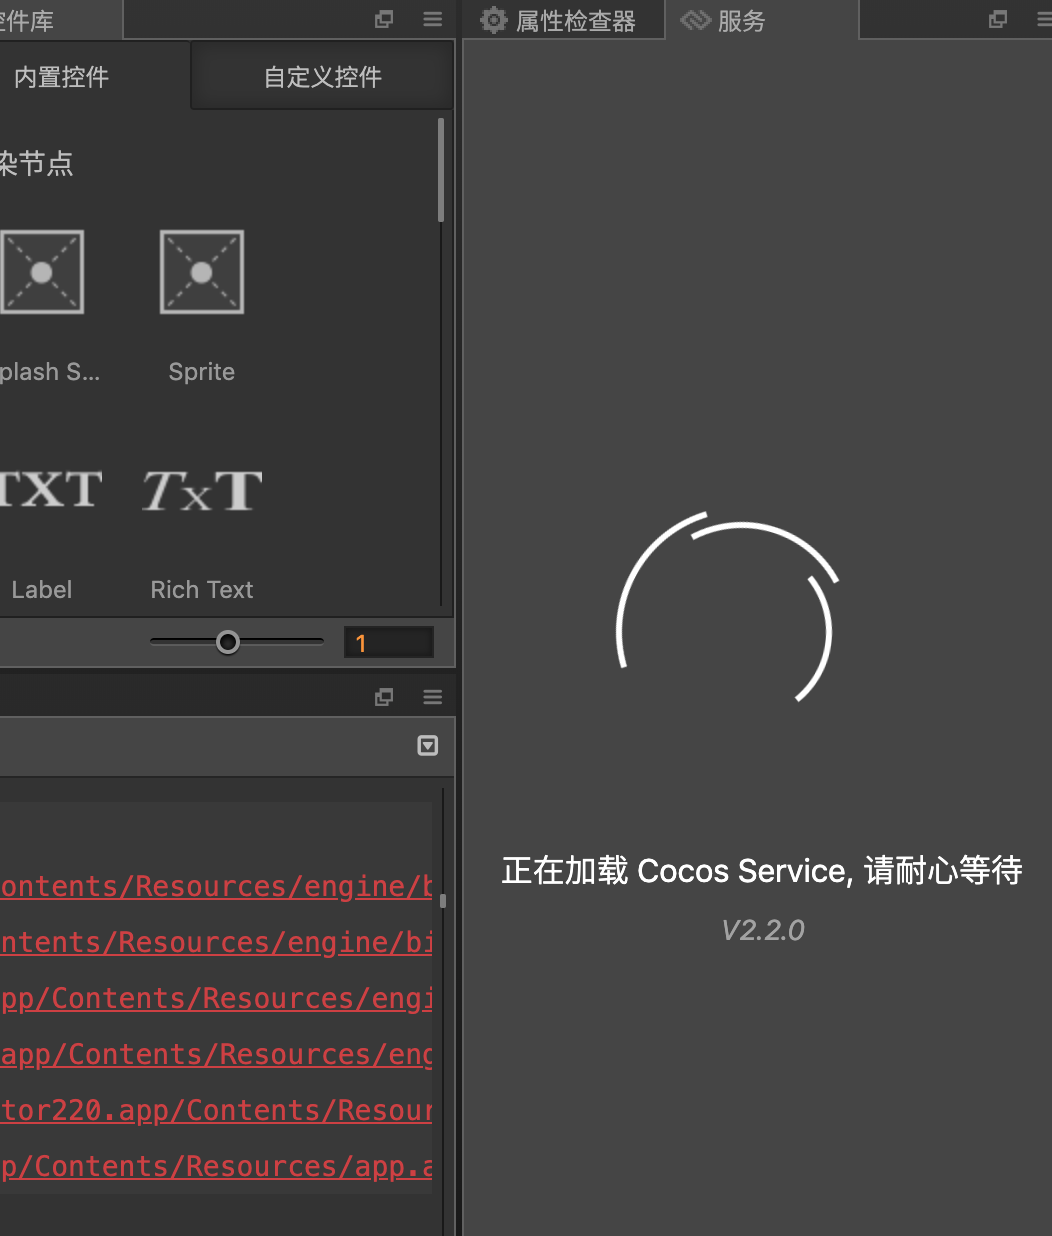Image resolution: width=1052 pixels, height=1236 pixels.
Task: Select the Label TXT icon
Action: (50, 490)
